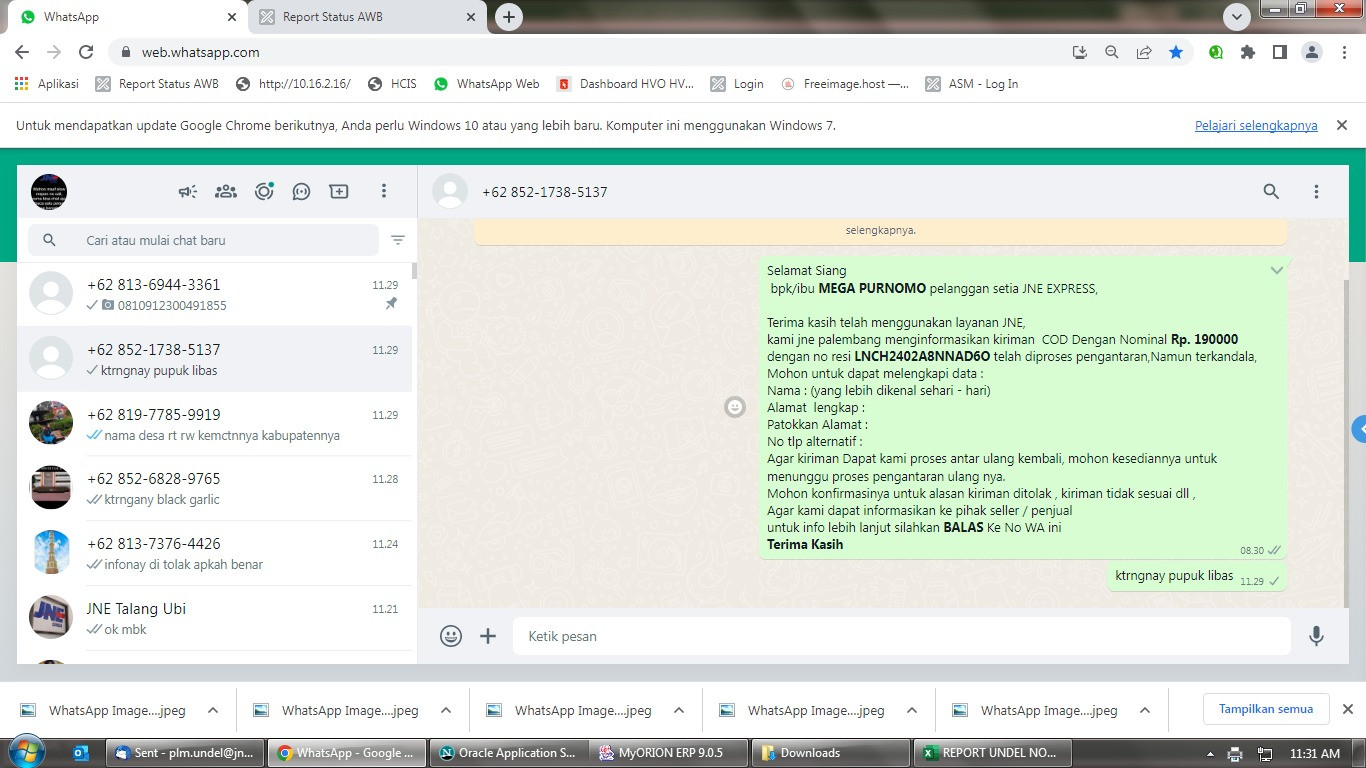Image resolution: width=1366 pixels, height=768 pixels.
Task: Open the emoji picker in message composer
Action: pos(451,636)
